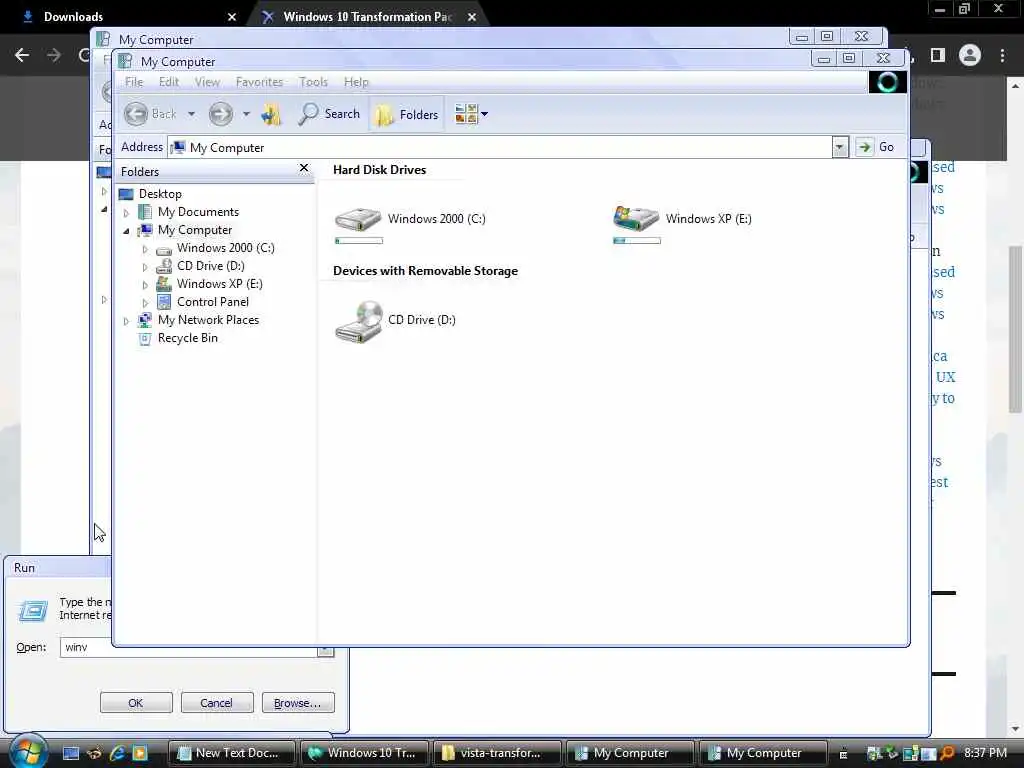Select Windows 2000 (C:) in folder tree
The width and height of the screenshot is (1024, 768).
pyautogui.click(x=225, y=248)
